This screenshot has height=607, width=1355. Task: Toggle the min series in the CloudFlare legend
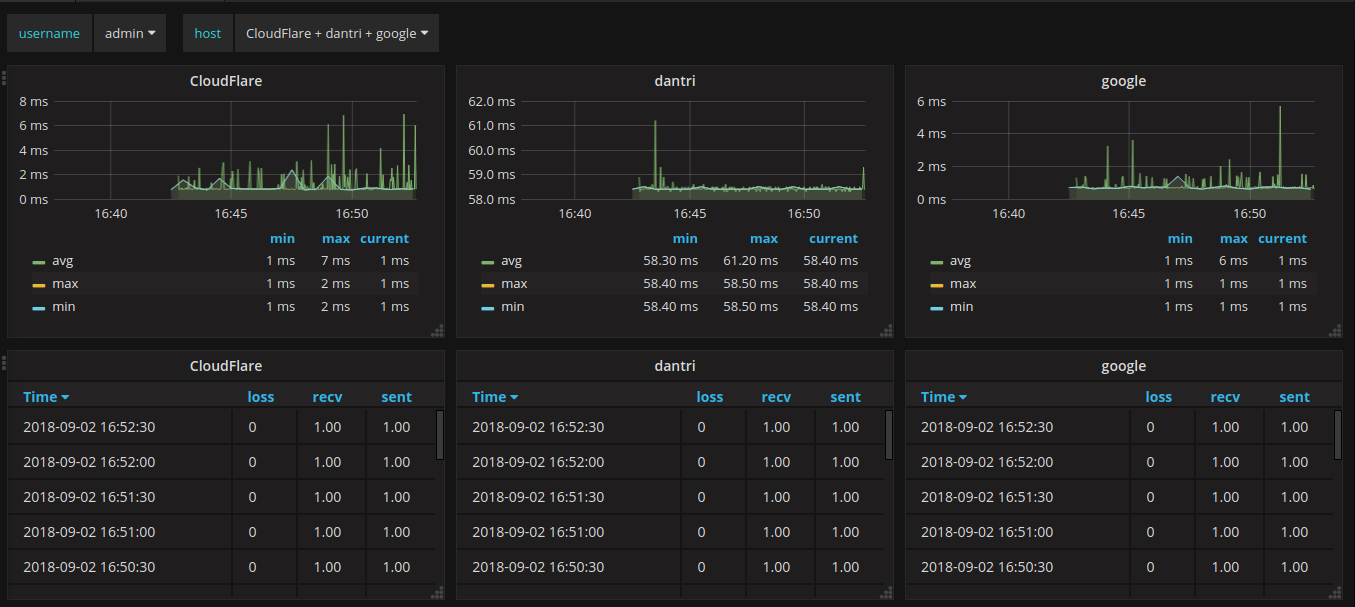64,307
